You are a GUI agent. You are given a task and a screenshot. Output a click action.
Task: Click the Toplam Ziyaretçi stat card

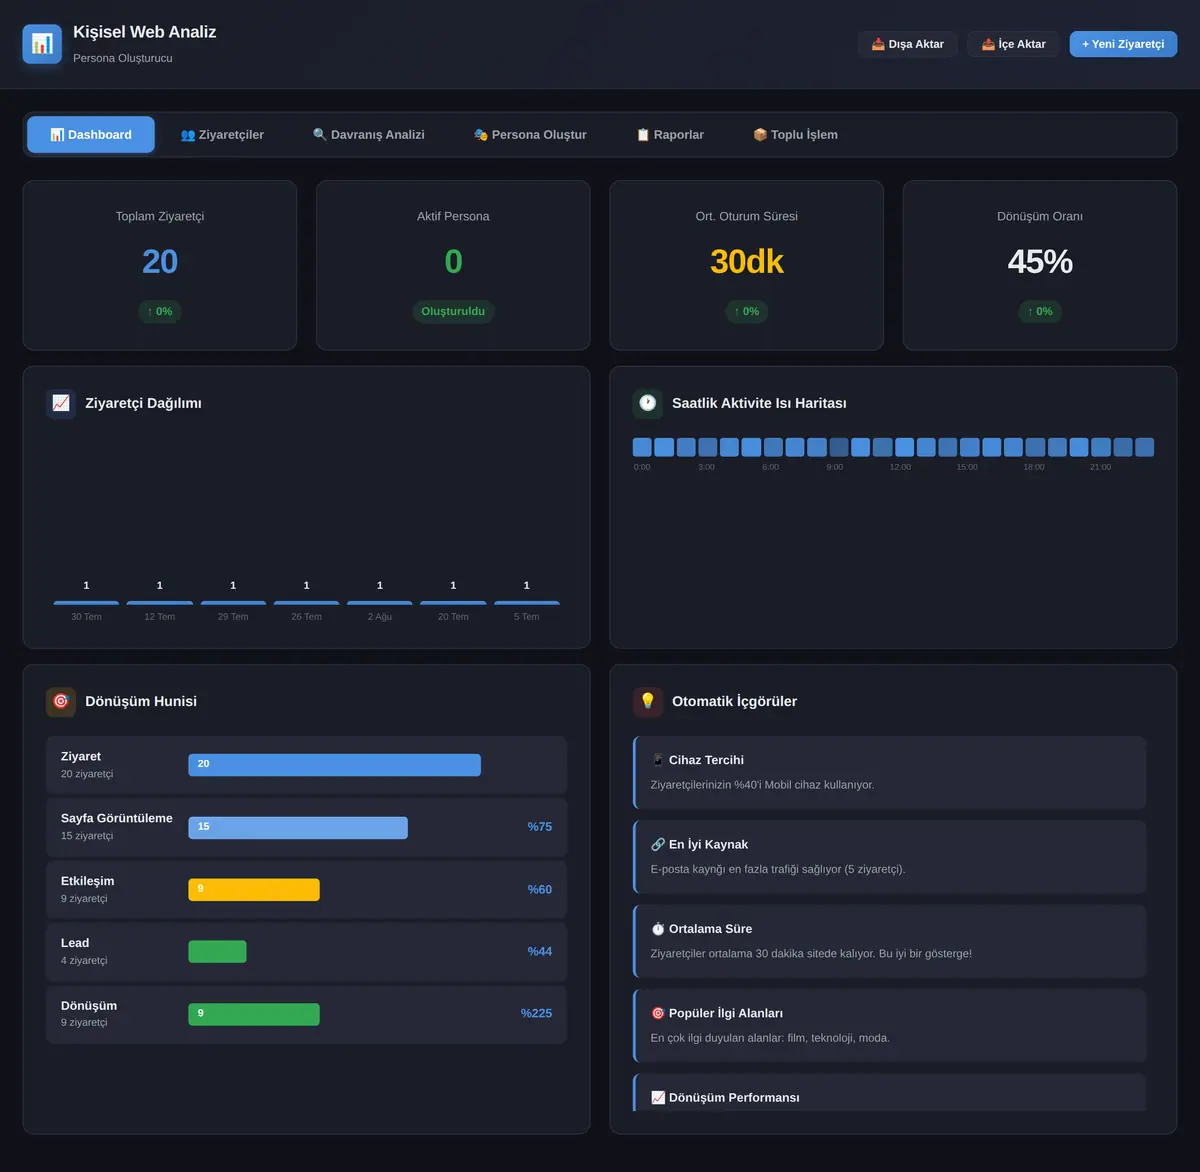click(x=160, y=265)
